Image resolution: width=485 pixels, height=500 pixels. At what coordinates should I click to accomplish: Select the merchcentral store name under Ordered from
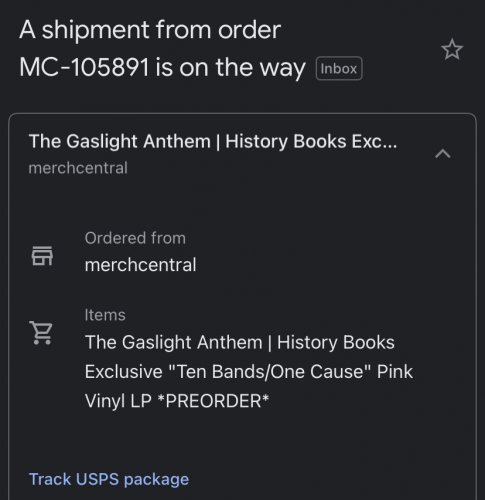tap(140, 265)
